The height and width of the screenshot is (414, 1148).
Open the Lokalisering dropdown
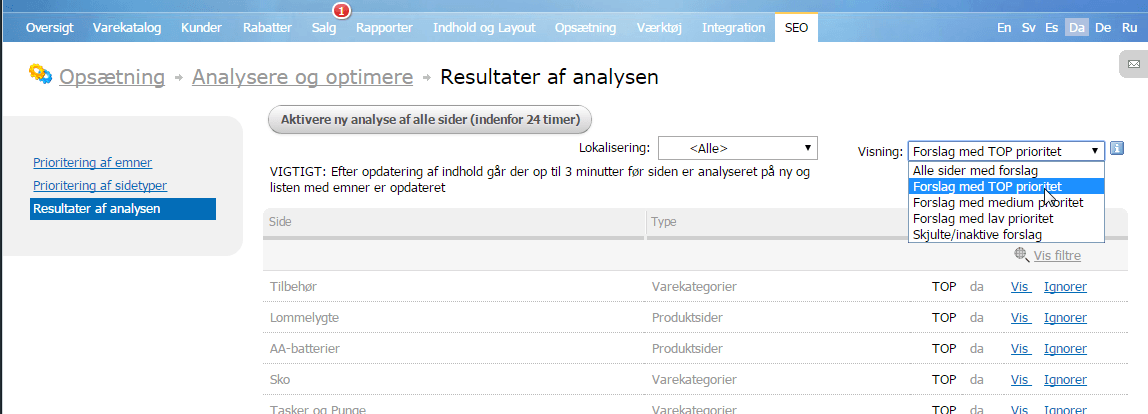737,148
